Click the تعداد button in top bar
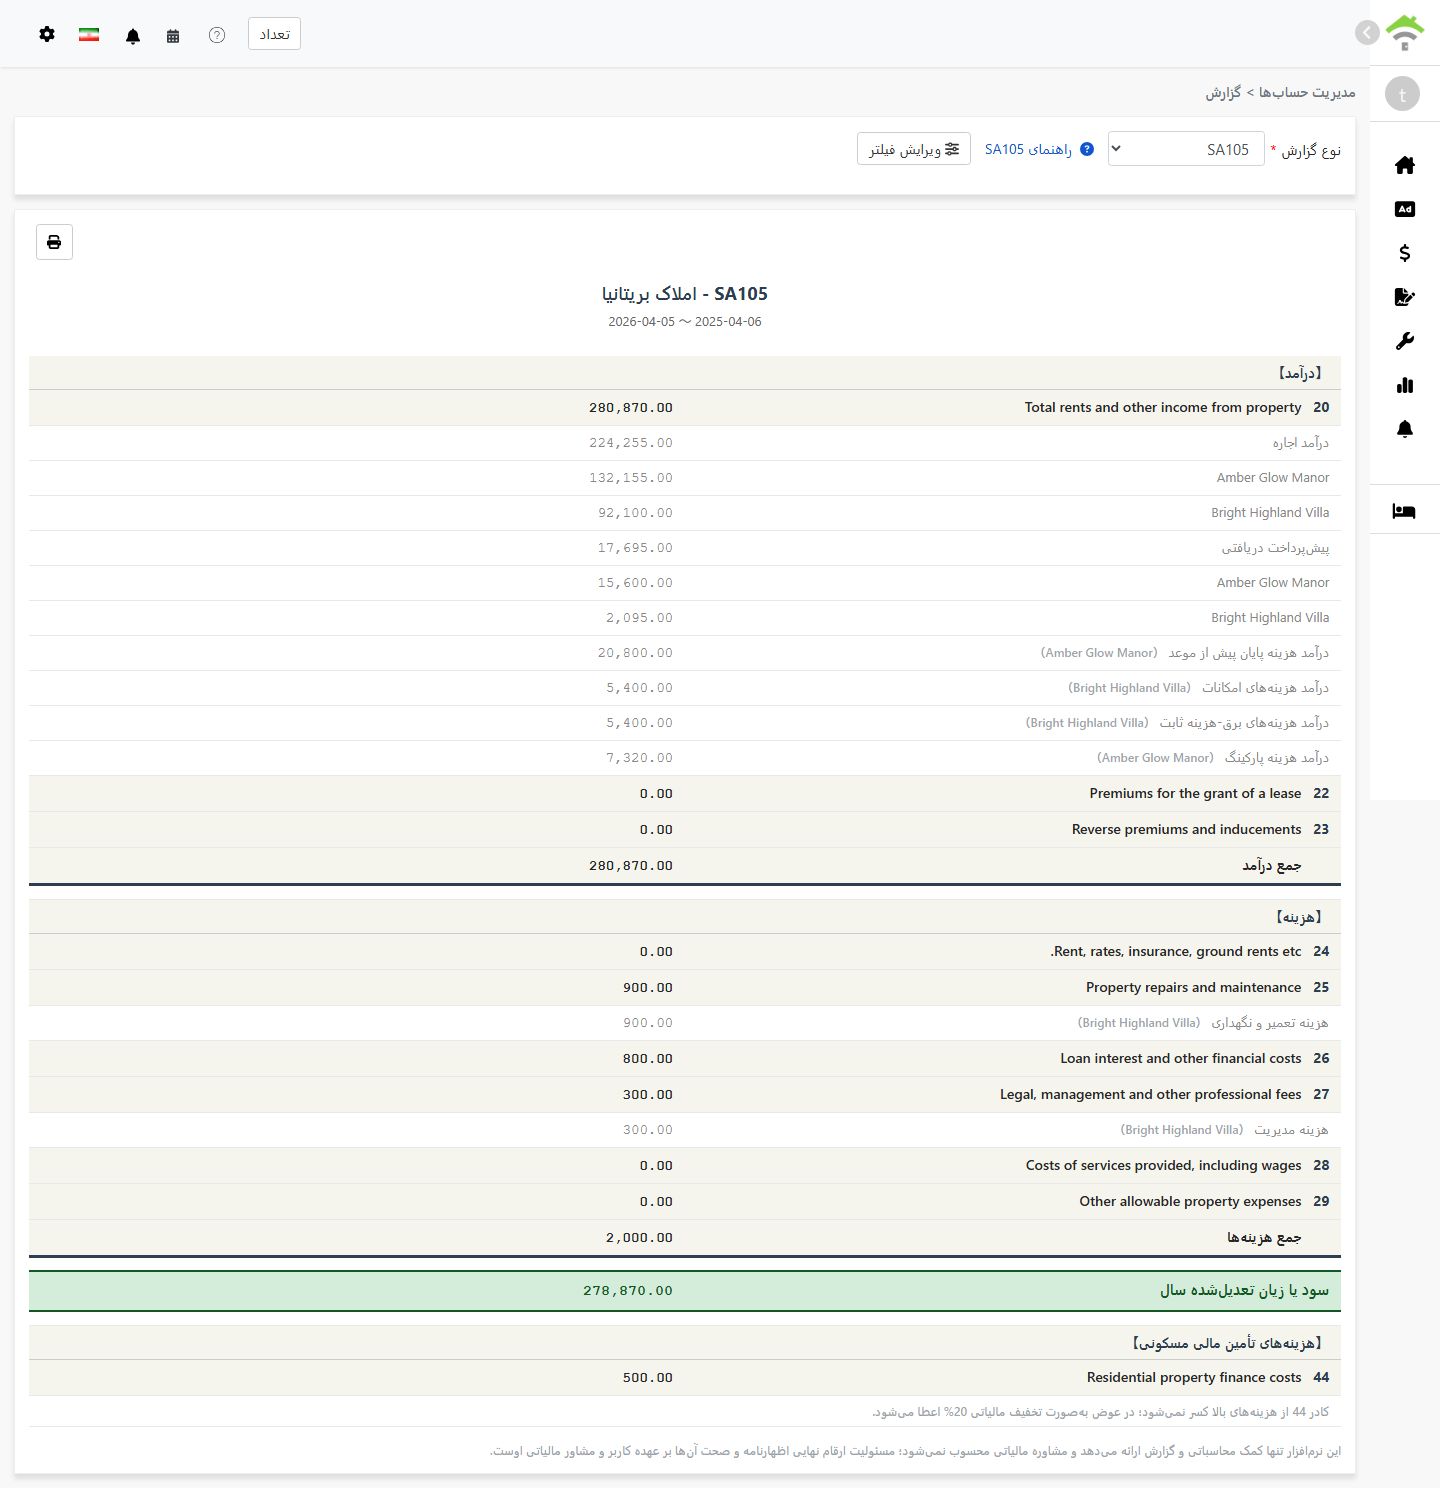Screen dimensions: 1440x1488 click(274, 34)
